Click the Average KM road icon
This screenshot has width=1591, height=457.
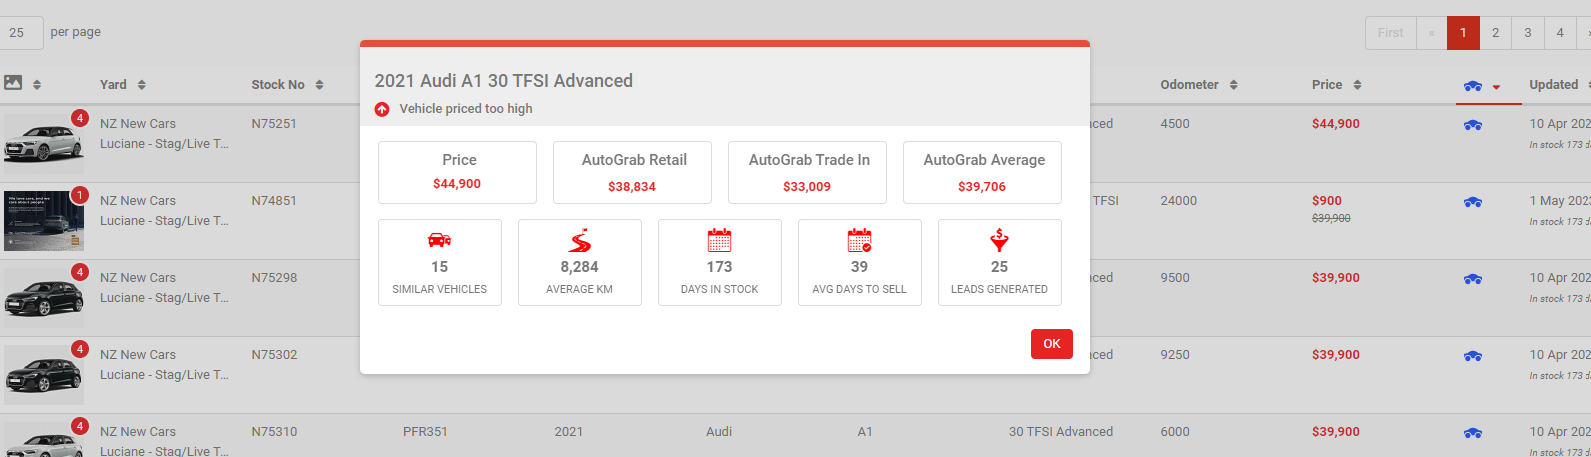click(580, 240)
